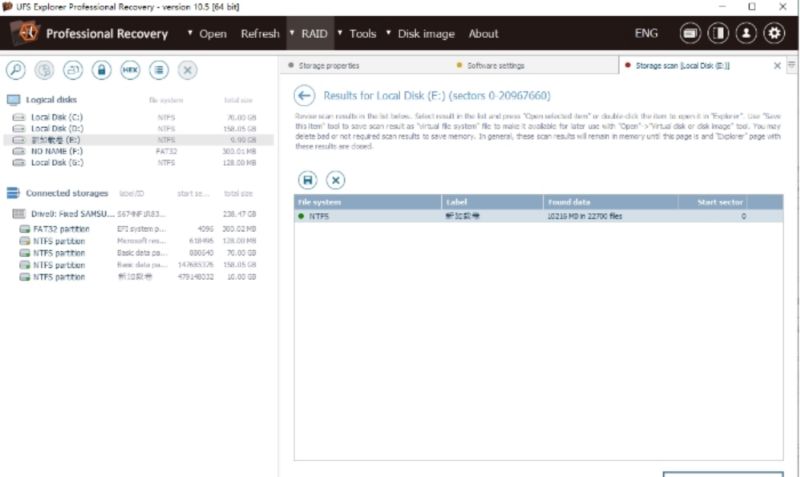The height and width of the screenshot is (477, 800).
Task: Expand the Disk image dropdown arrow
Action: coord(388,33)
